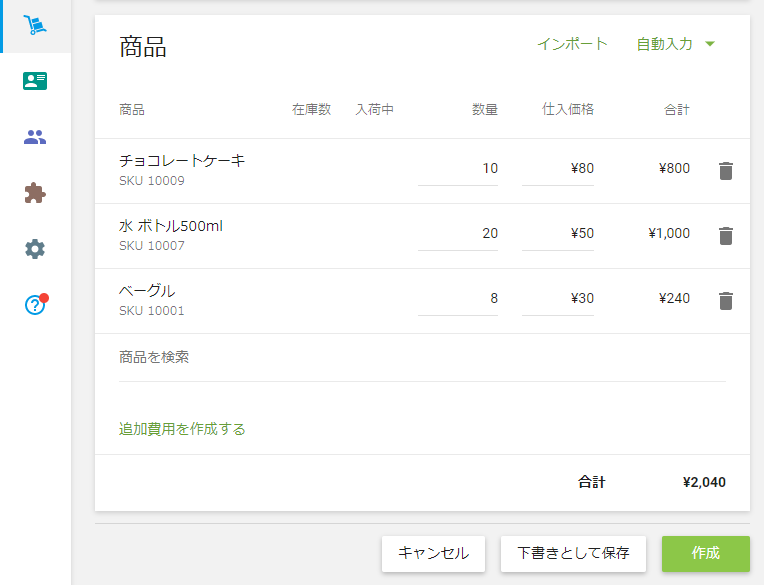764x585 pixels.
Task: Click the インポート link
Action: [x=572, y=44]
